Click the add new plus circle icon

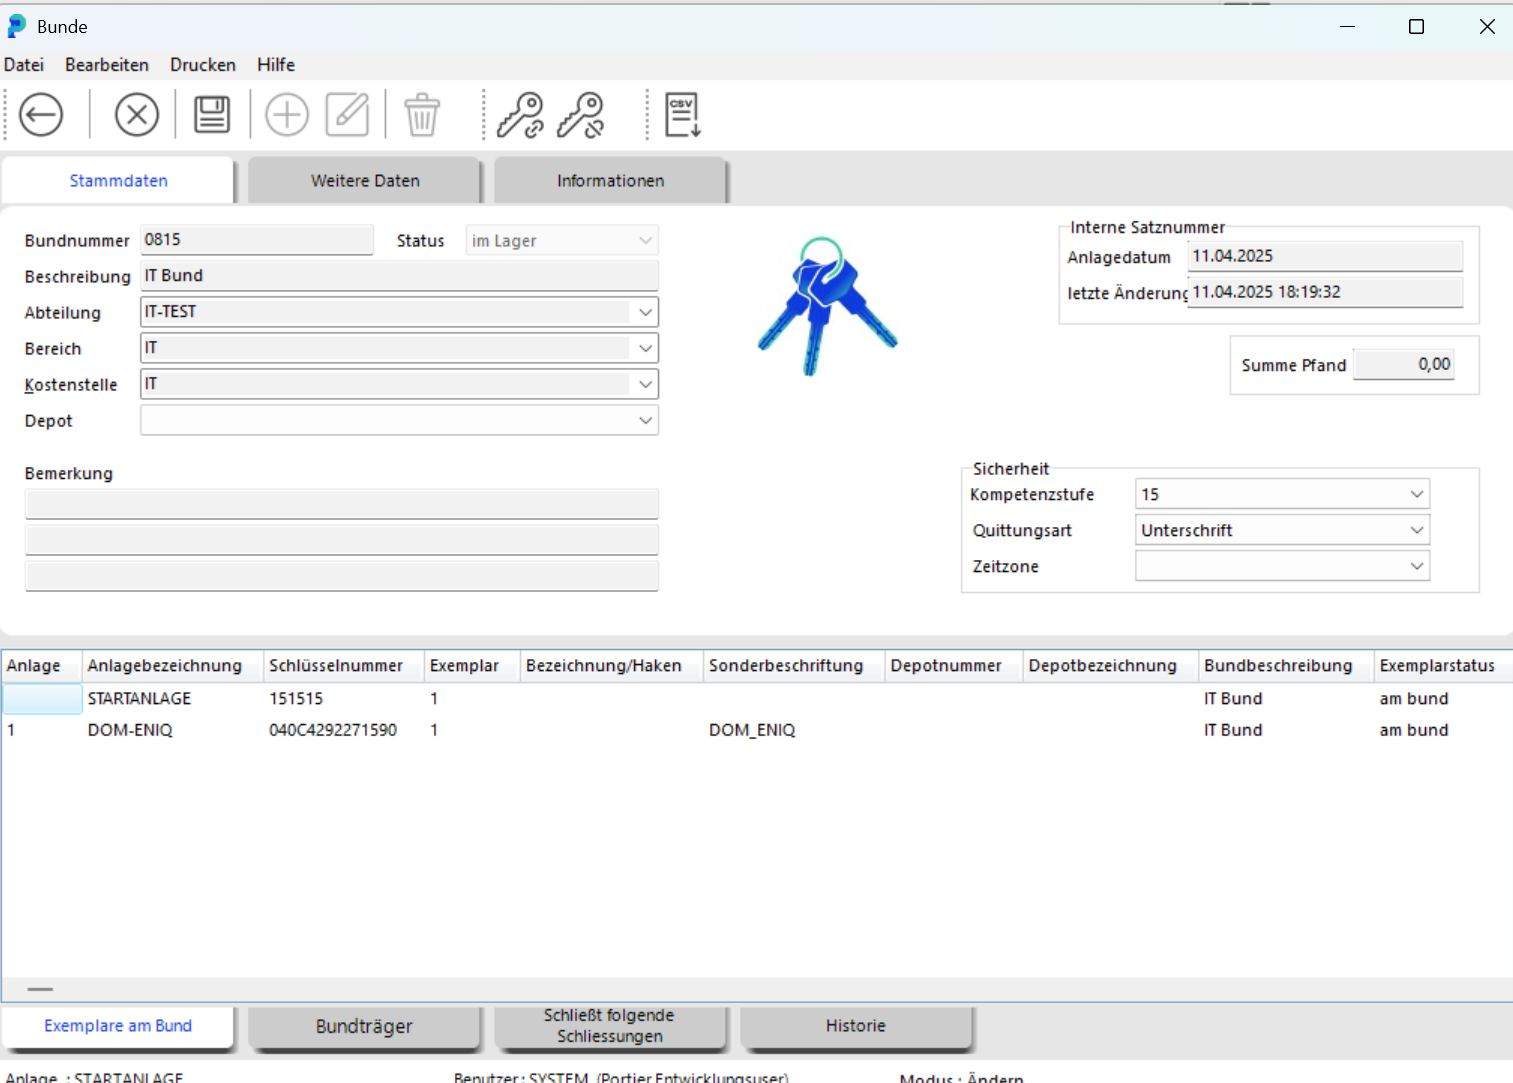click(x=287, y=115)
